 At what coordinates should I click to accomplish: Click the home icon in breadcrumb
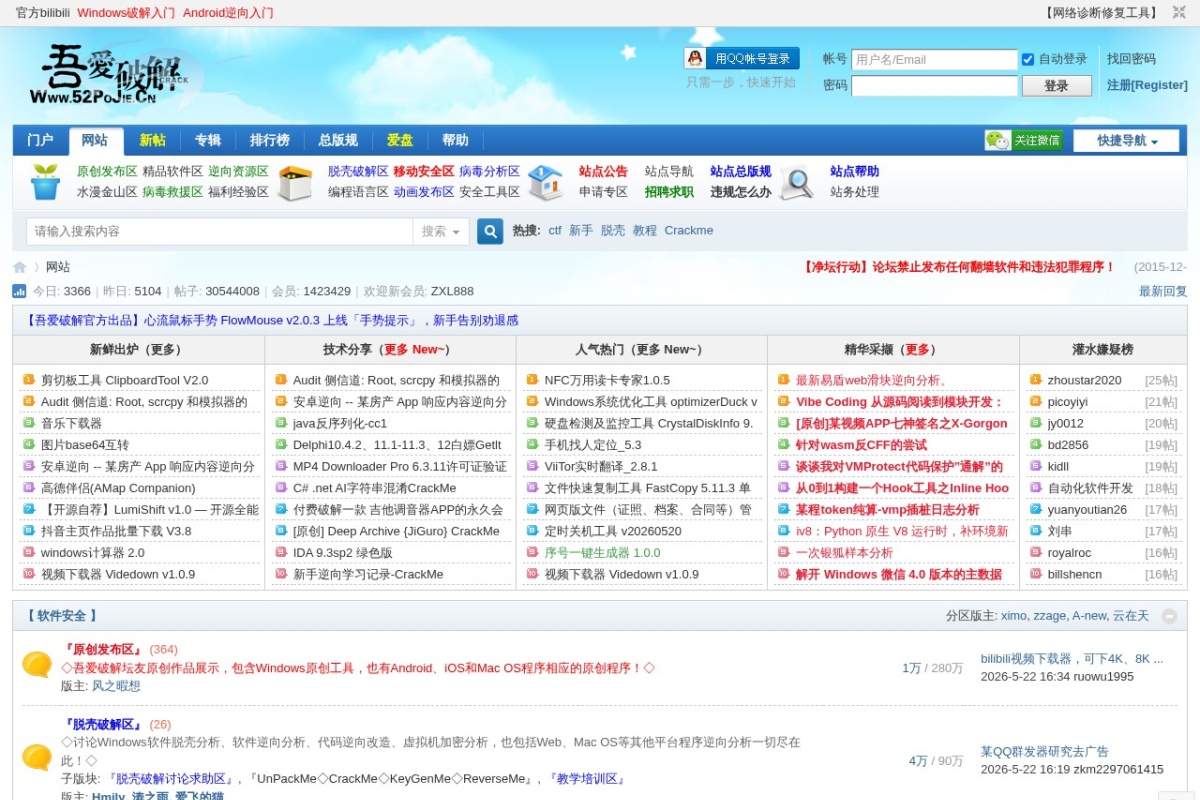click(20, 267)
